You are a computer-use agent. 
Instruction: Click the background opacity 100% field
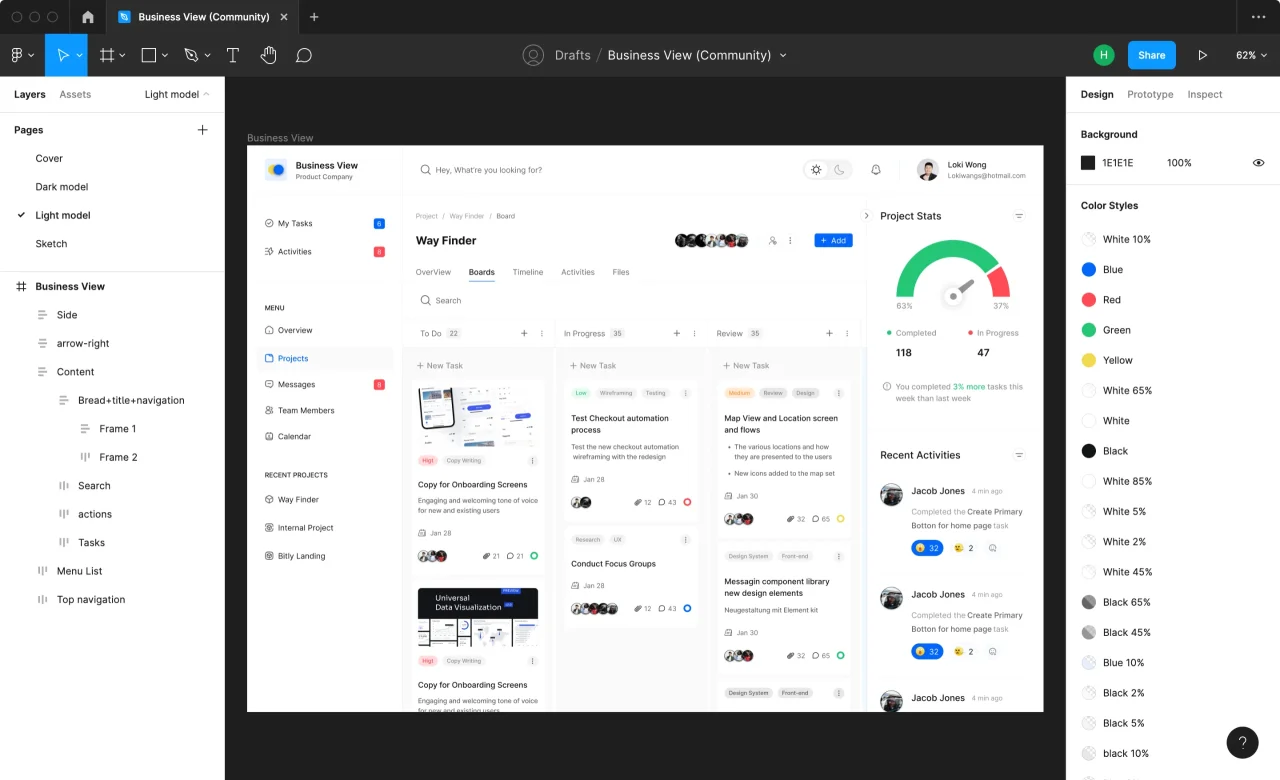click(1179, 163)
